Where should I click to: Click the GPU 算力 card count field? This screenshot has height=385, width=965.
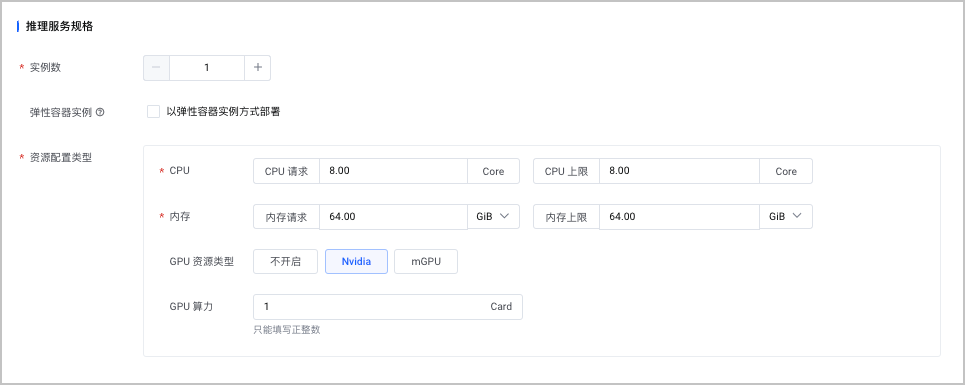click(388, 307)
